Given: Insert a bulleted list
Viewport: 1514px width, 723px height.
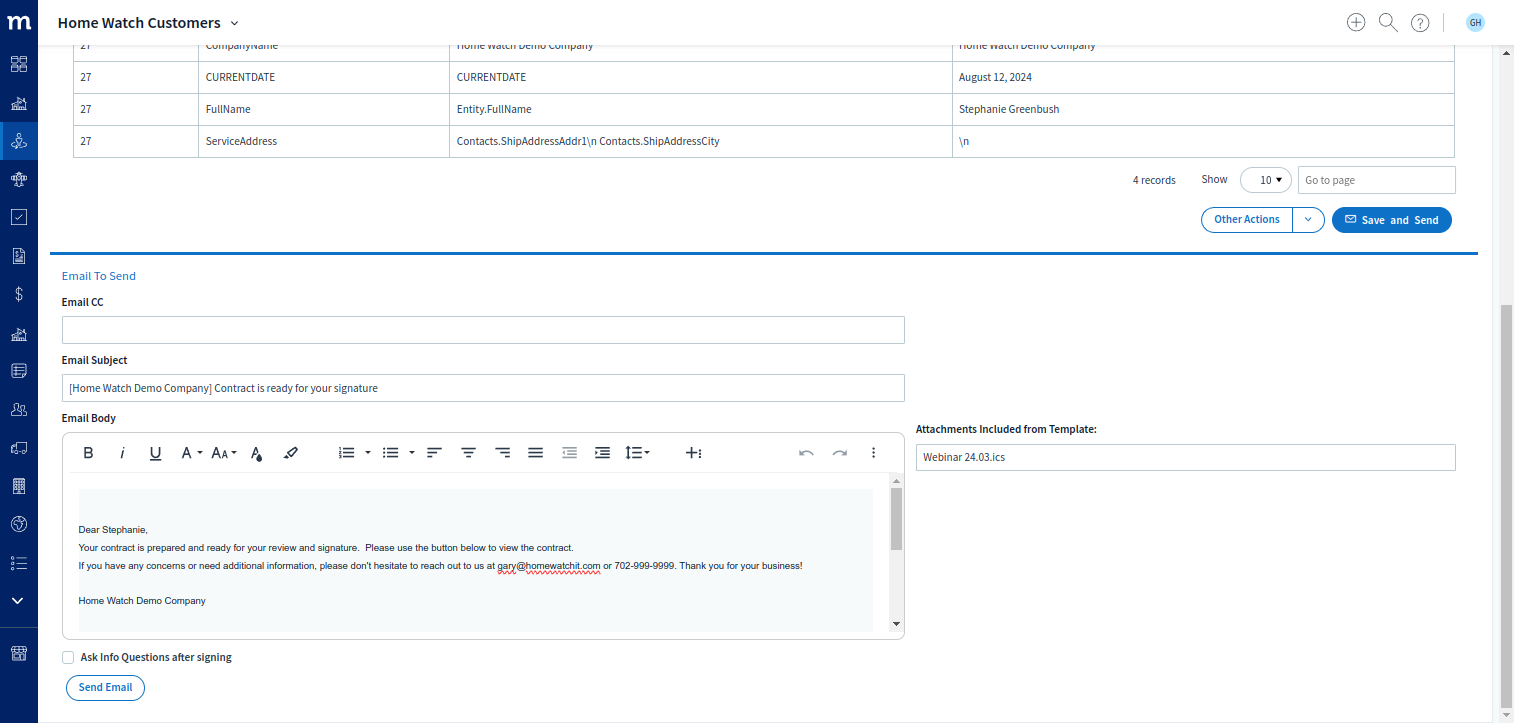Looking at the screenshot, I should pos(391,453).
